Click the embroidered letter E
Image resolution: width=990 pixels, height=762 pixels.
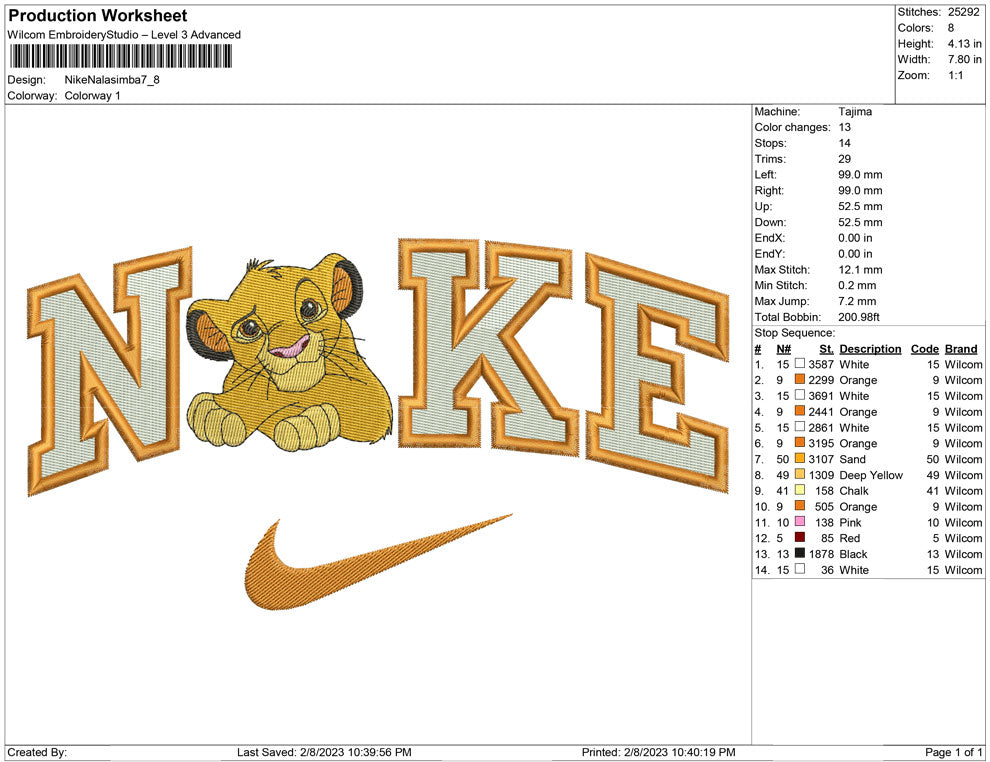point(657,372)
